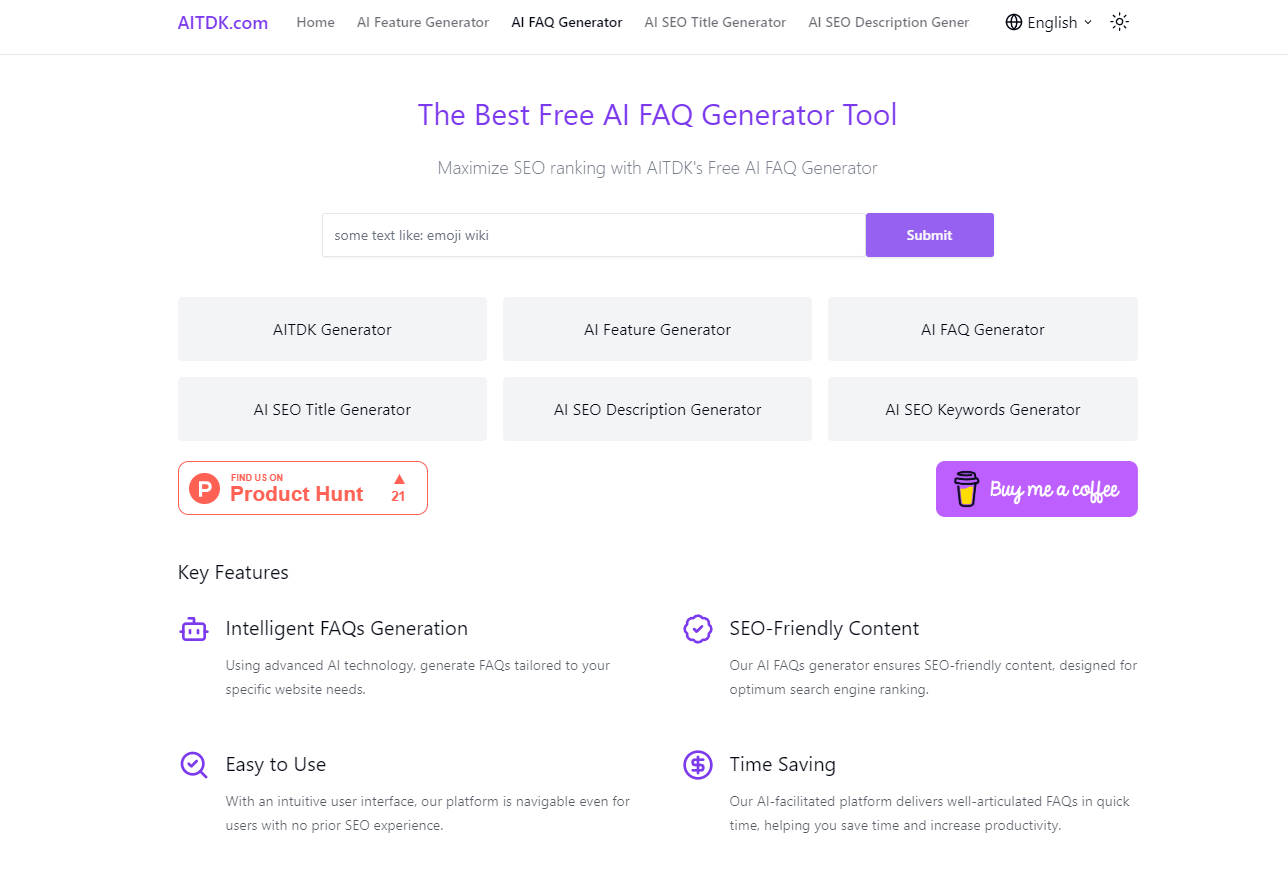Open the AITDK Generator card

pyautogui.click(x=332, y=329)
